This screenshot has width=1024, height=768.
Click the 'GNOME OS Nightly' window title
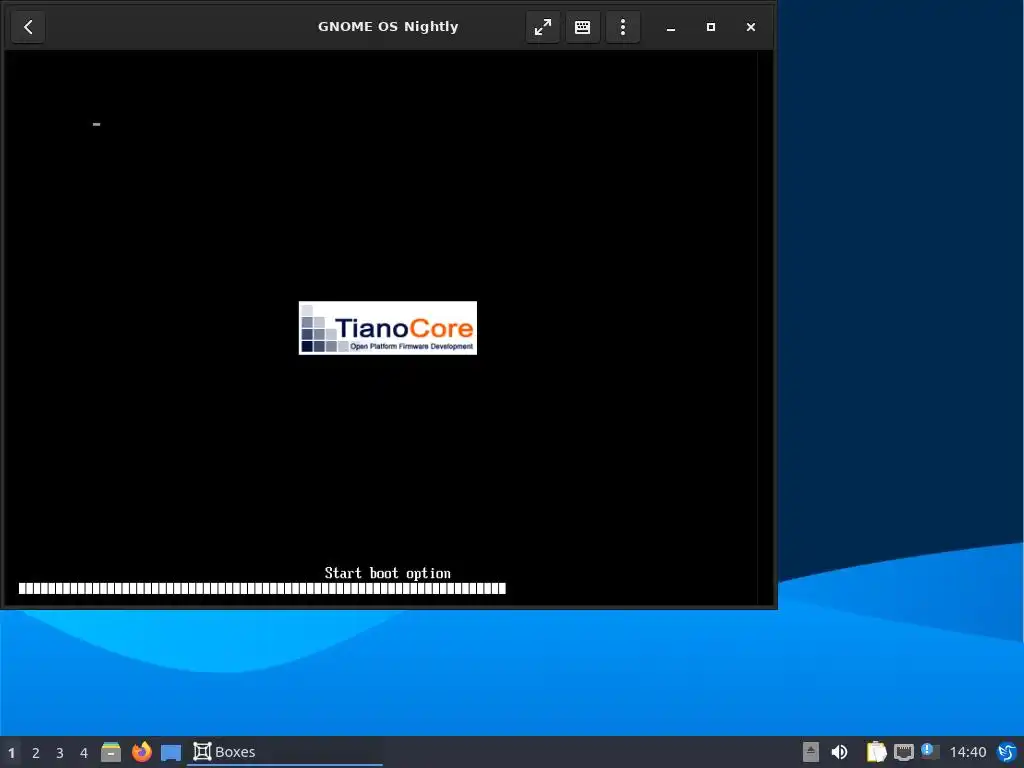[388, 27]
